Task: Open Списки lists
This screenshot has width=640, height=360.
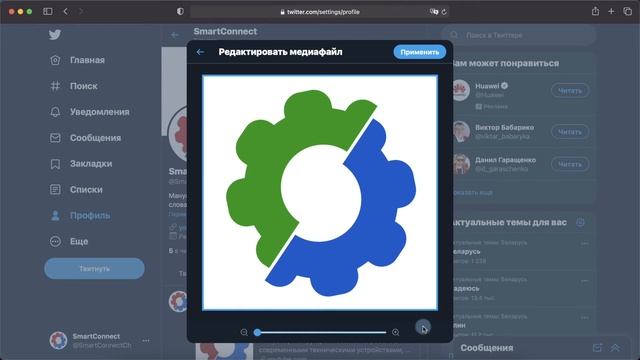Action: 76,189
